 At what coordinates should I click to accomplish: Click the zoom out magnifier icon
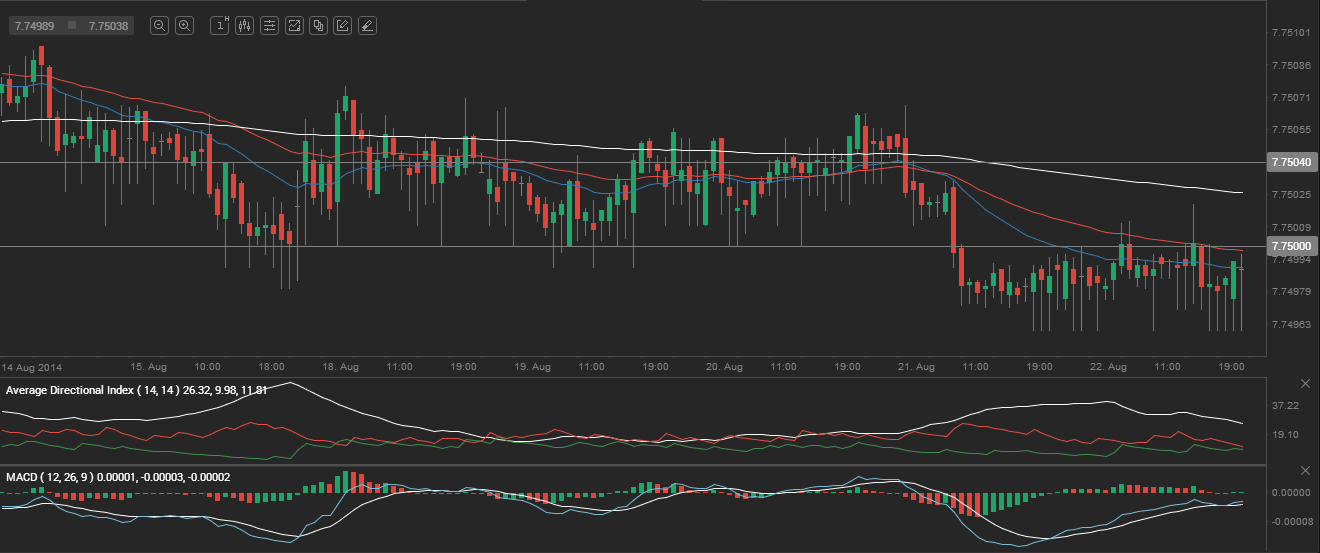159,26
